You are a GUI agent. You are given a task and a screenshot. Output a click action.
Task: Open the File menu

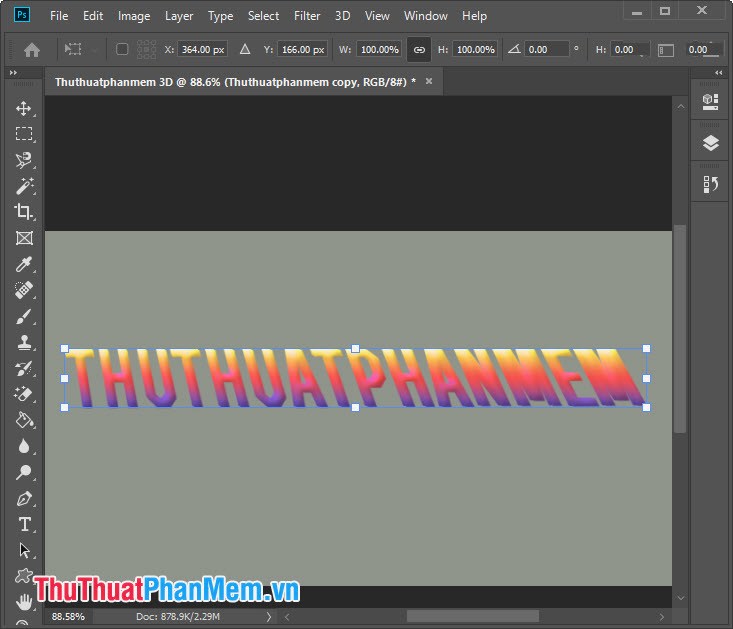click(59, 16)
